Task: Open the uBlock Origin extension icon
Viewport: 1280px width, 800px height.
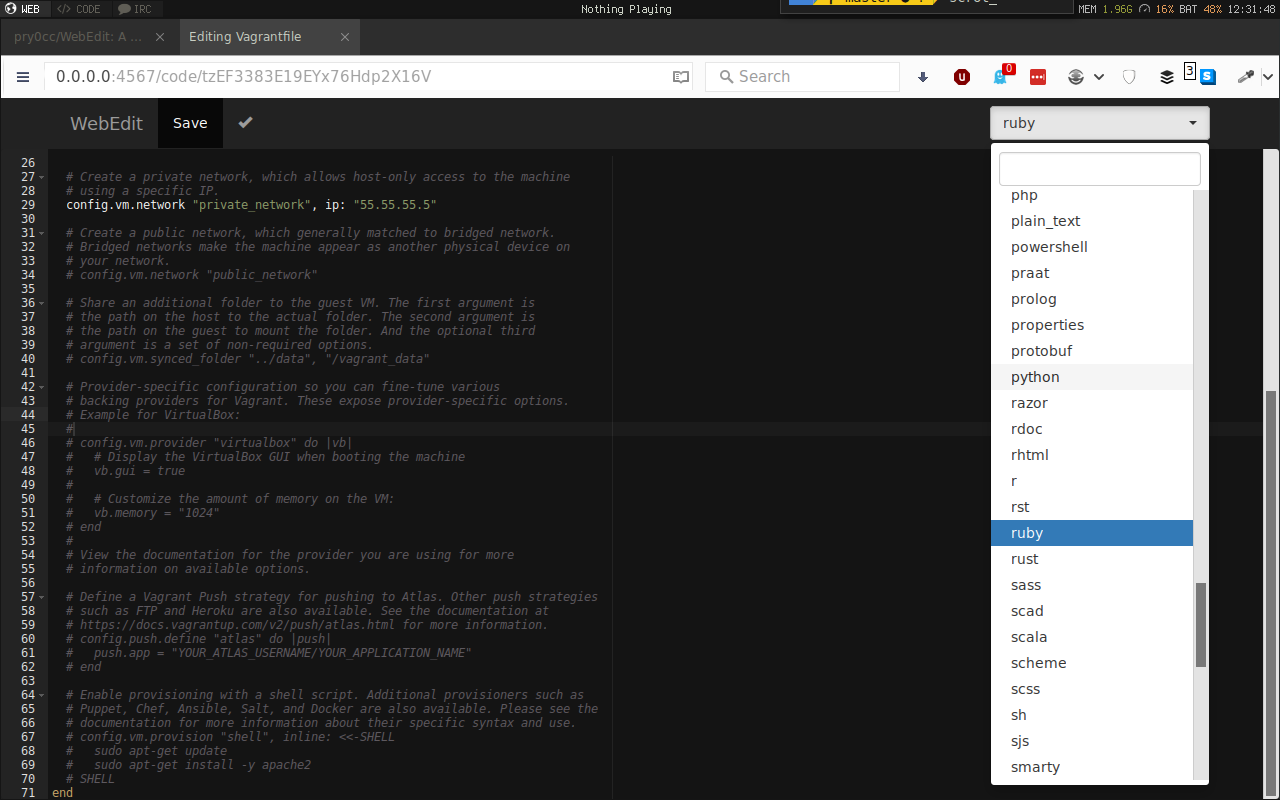Action: (x=962, y=77)
